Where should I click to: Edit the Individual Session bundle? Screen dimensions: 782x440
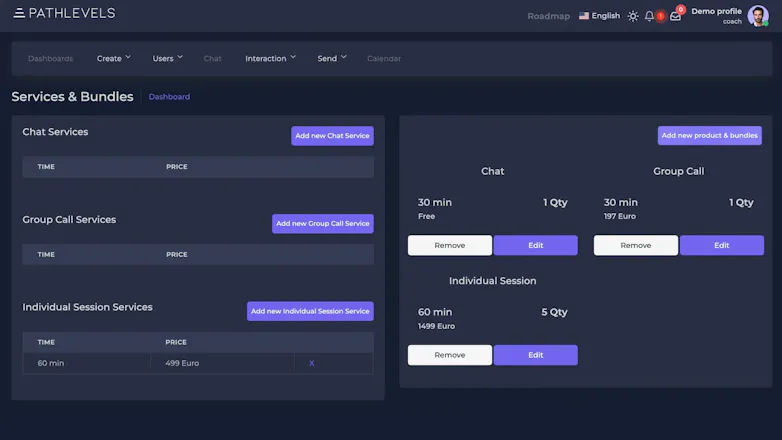coord(536,355)
